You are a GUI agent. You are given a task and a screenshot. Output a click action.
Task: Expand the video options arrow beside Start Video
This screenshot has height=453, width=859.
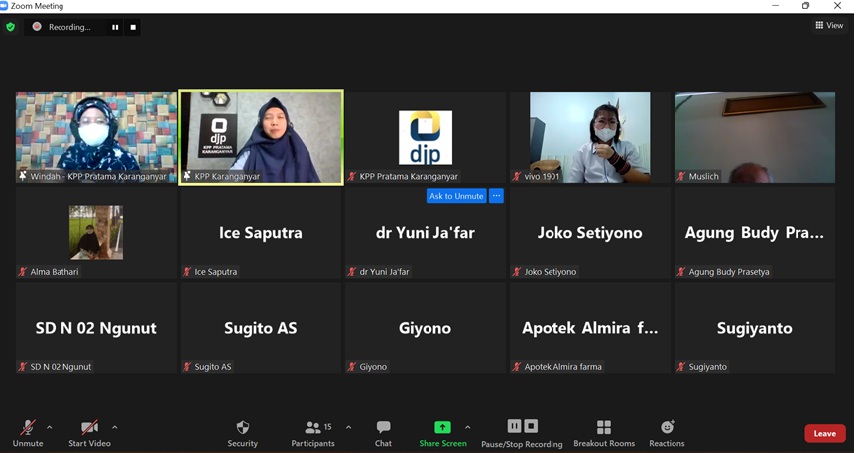[x=115, y=427]
